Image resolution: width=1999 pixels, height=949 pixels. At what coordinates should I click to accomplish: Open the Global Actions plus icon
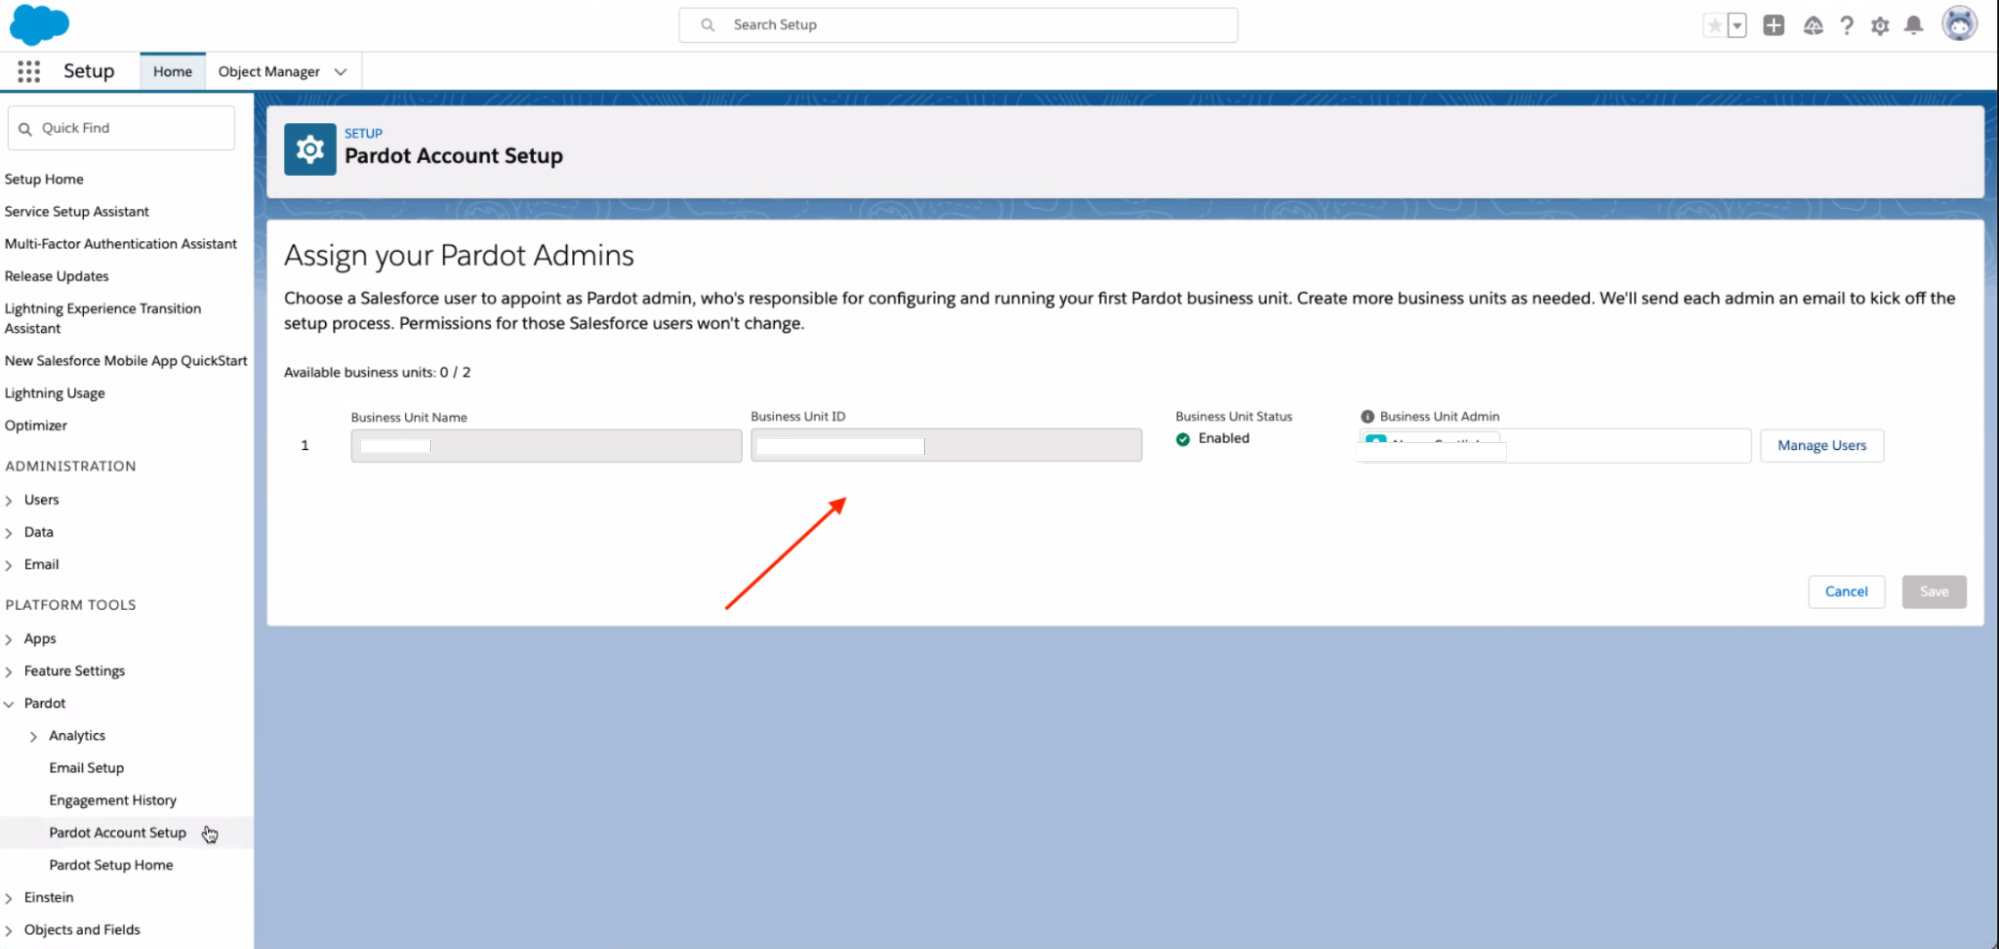[1773, 26]
